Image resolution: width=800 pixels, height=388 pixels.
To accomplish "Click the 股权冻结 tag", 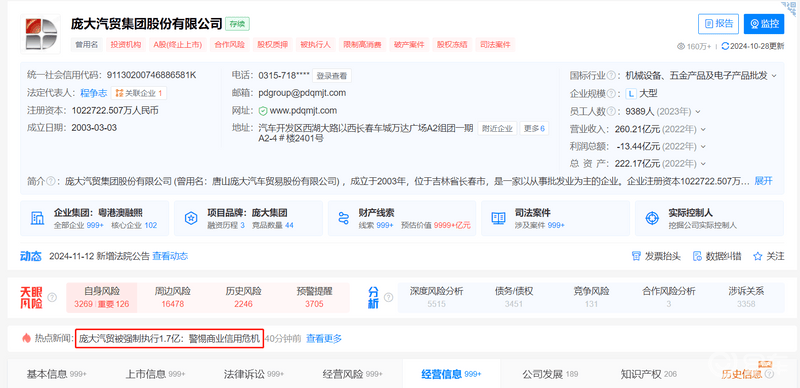I will 452,45.
